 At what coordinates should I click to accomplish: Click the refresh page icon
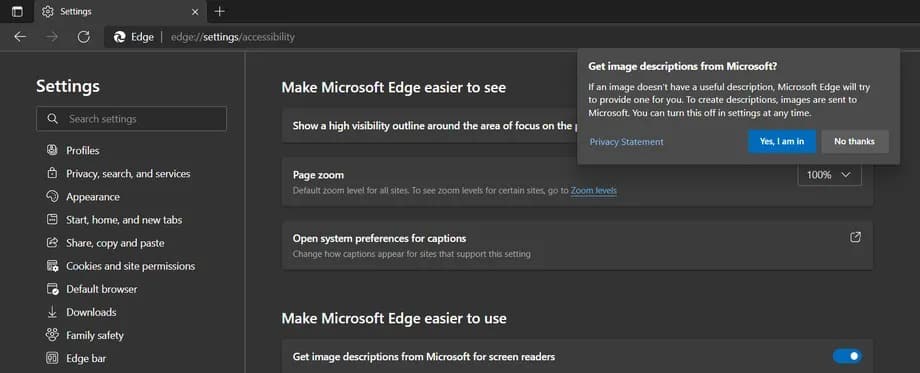(x=84, y=37)
